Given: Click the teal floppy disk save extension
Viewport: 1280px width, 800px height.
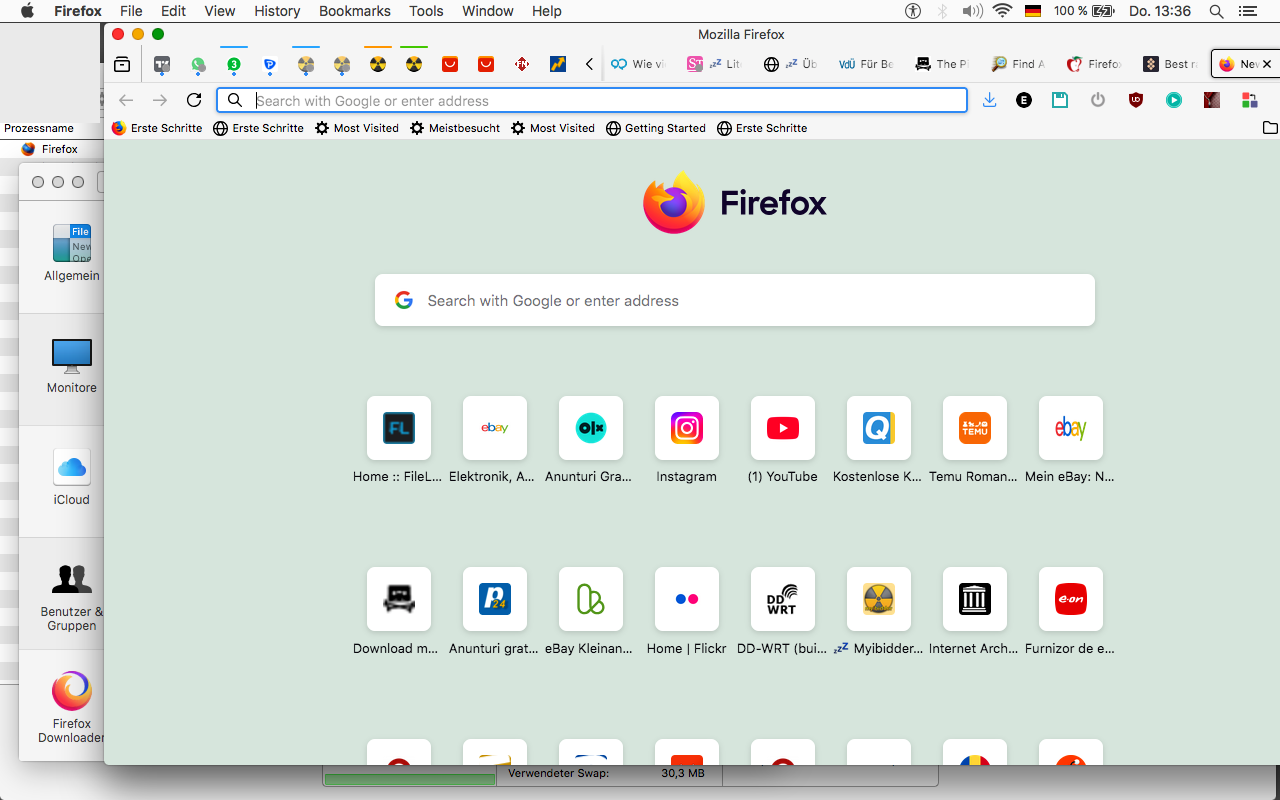Looking at the screenshot, I should point(1060,100).
